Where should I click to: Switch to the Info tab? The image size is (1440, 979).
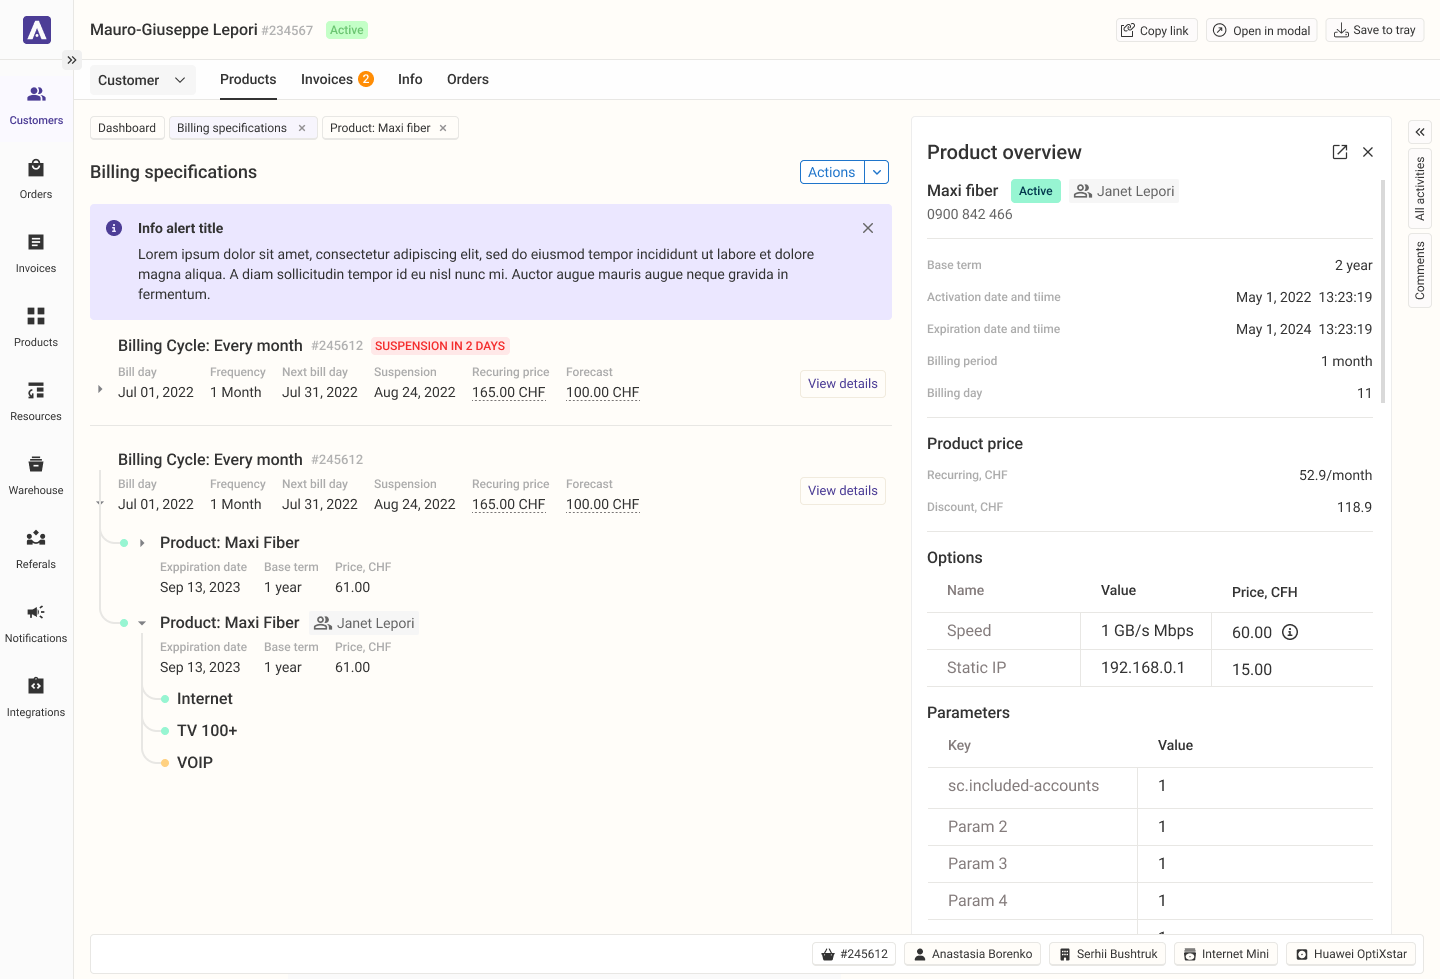tap(410, 79)
